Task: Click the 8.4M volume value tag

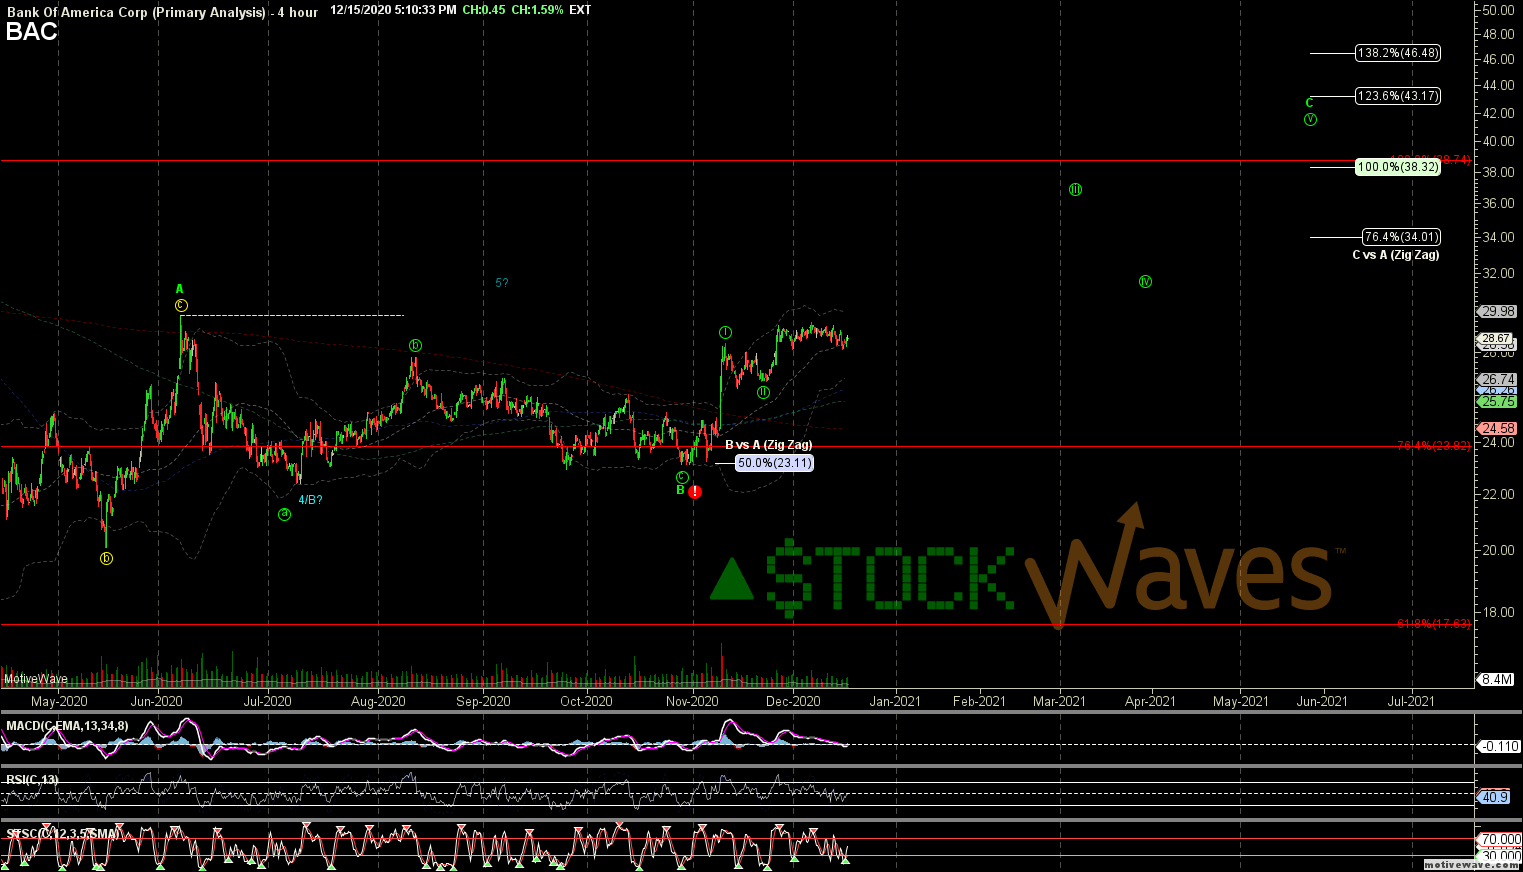Action: pos(1496,679)
